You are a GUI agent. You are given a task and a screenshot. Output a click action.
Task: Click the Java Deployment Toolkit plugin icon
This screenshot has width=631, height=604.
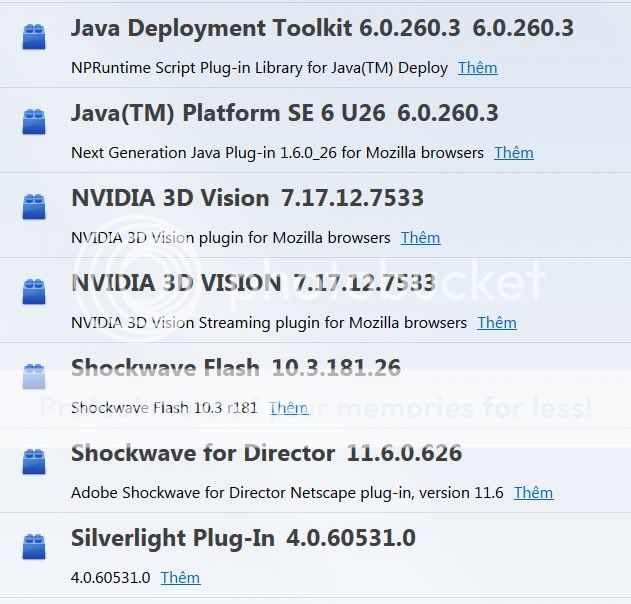point(34,37)
